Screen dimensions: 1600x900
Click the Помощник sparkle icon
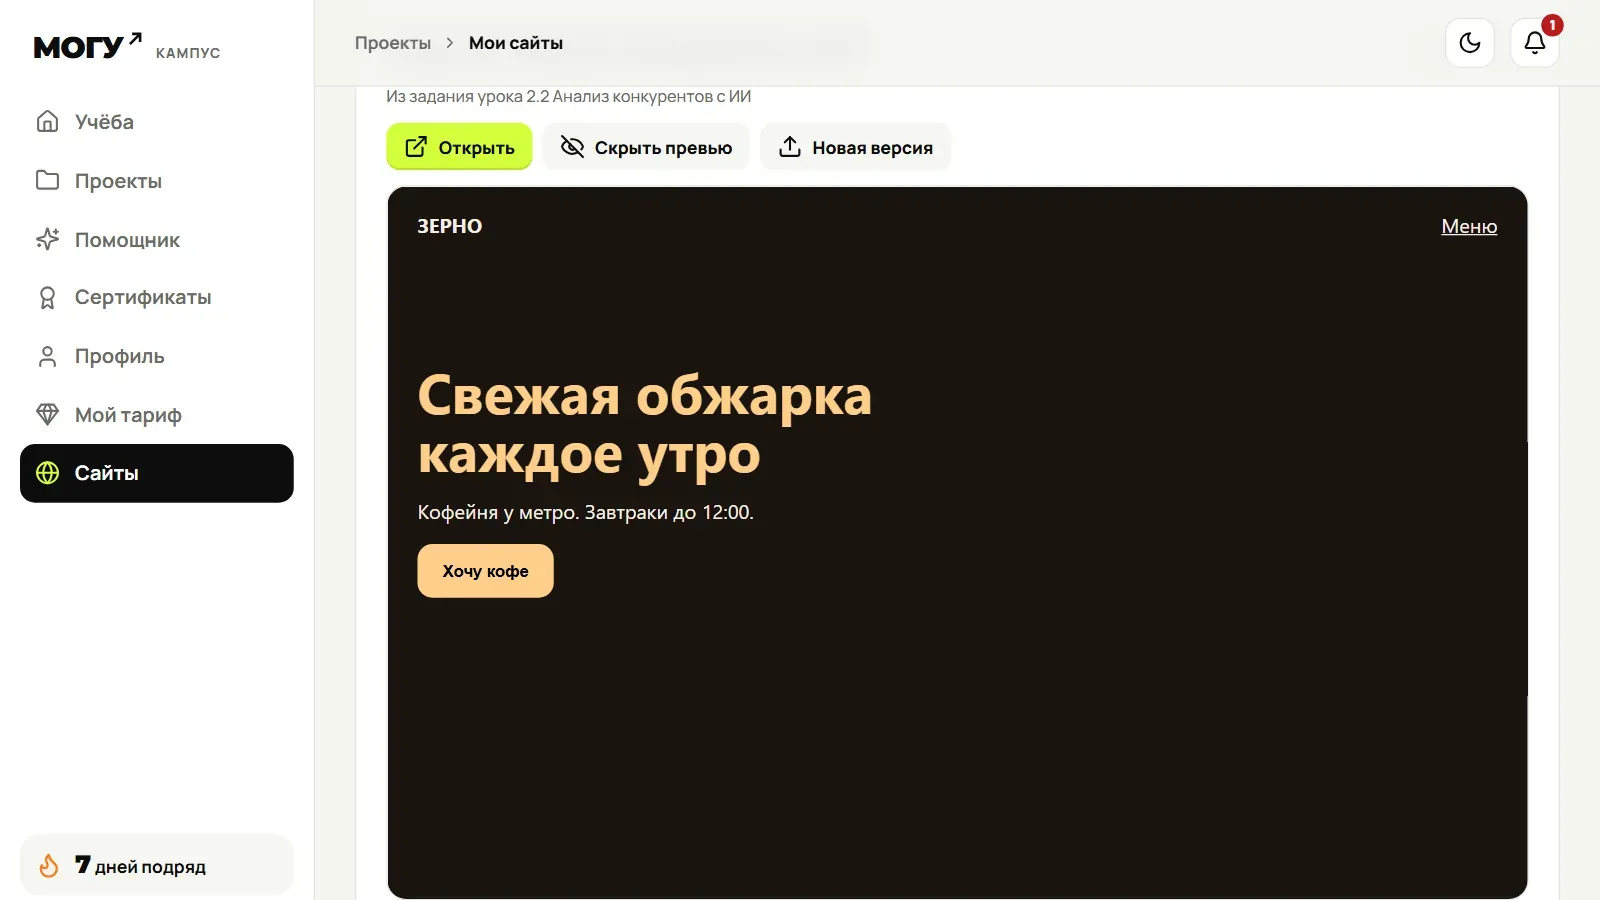47,239
